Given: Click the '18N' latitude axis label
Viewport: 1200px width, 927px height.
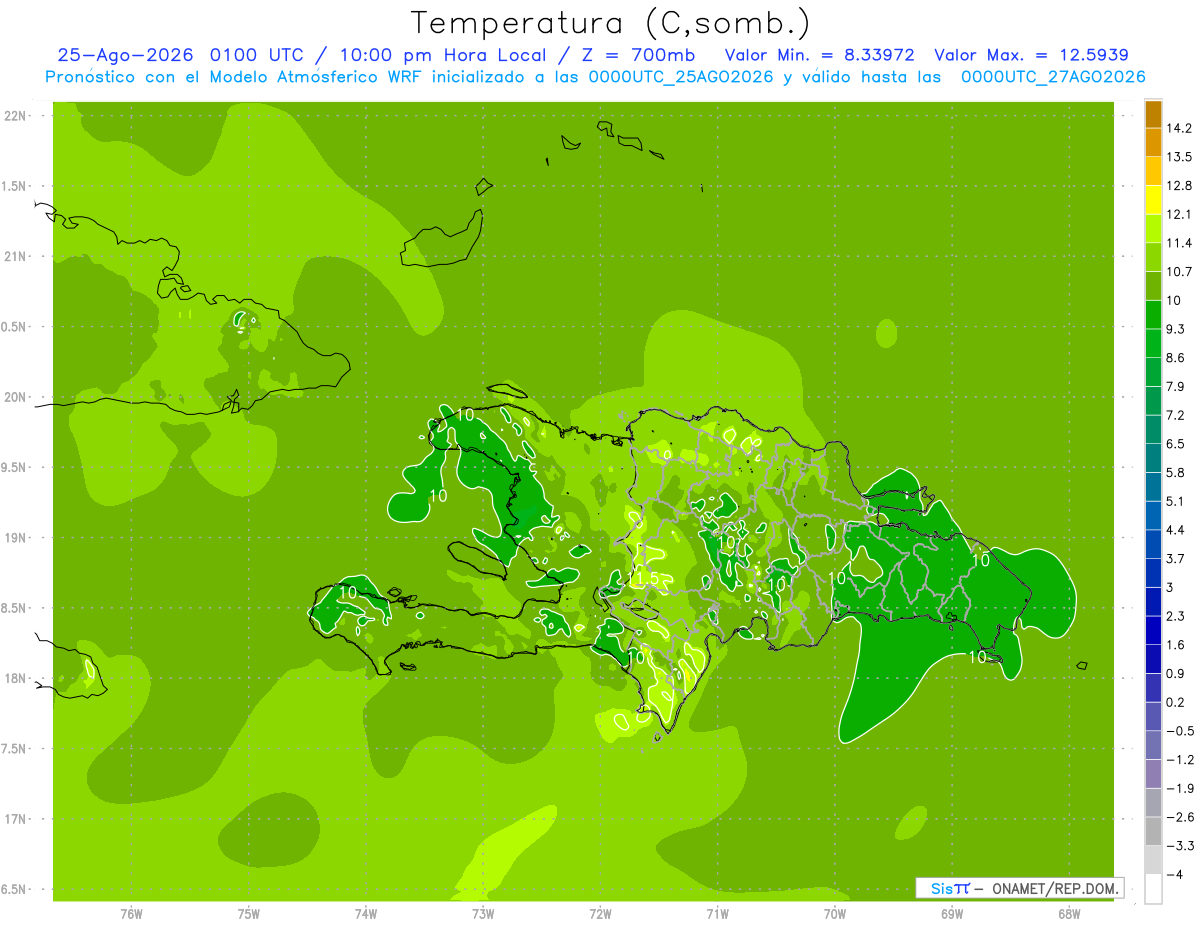Looking at the screenshot, I should tap(17, 678).
